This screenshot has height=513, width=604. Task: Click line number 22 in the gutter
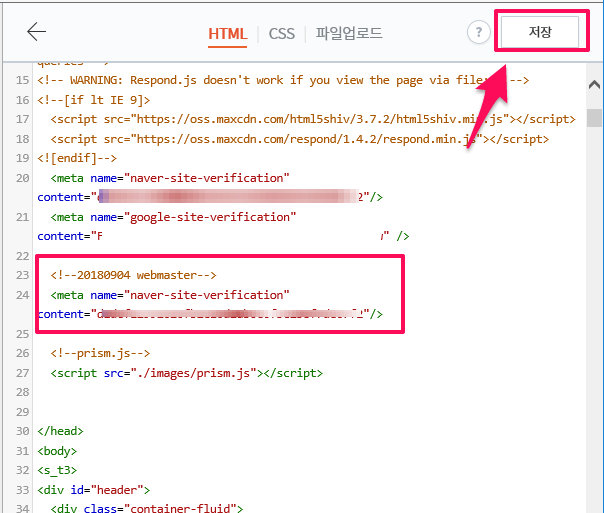pos(22,256)
